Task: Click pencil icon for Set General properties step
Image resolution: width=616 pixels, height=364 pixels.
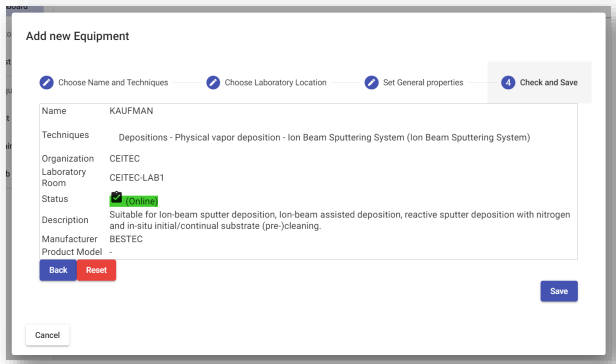Action: (x=371, y=82)
